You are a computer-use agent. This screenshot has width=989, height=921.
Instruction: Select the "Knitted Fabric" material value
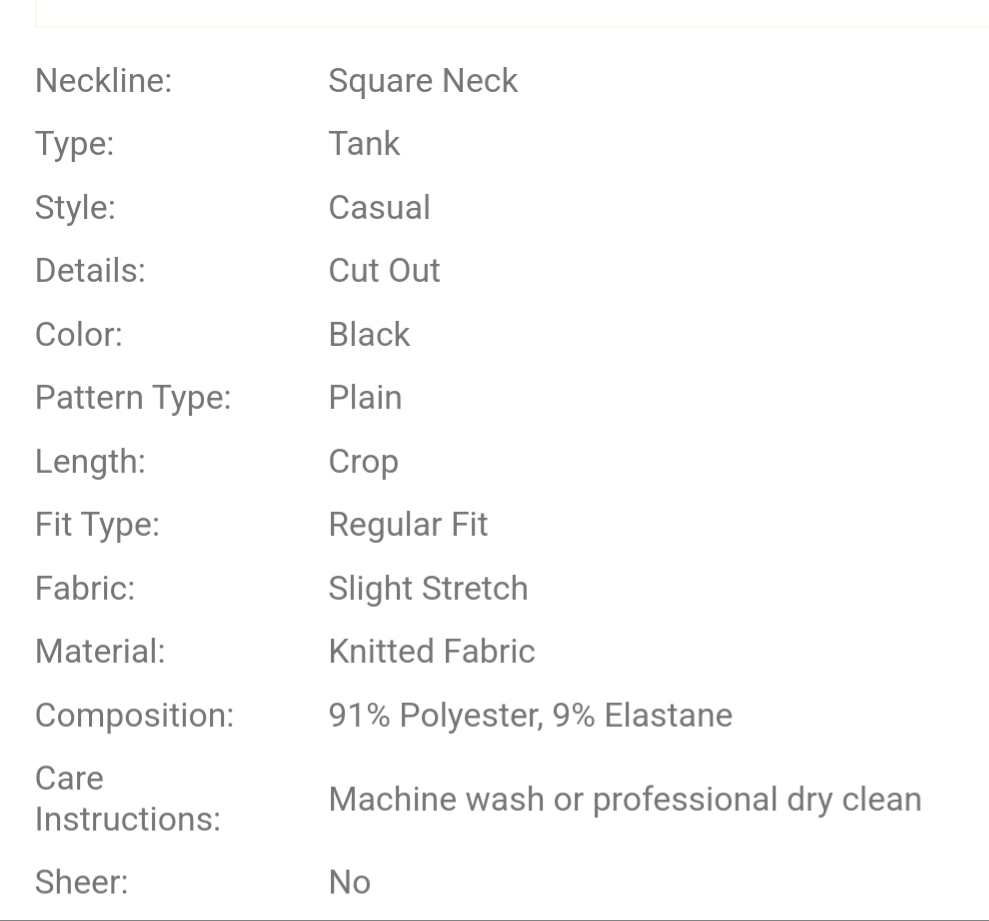pos(432,652)
